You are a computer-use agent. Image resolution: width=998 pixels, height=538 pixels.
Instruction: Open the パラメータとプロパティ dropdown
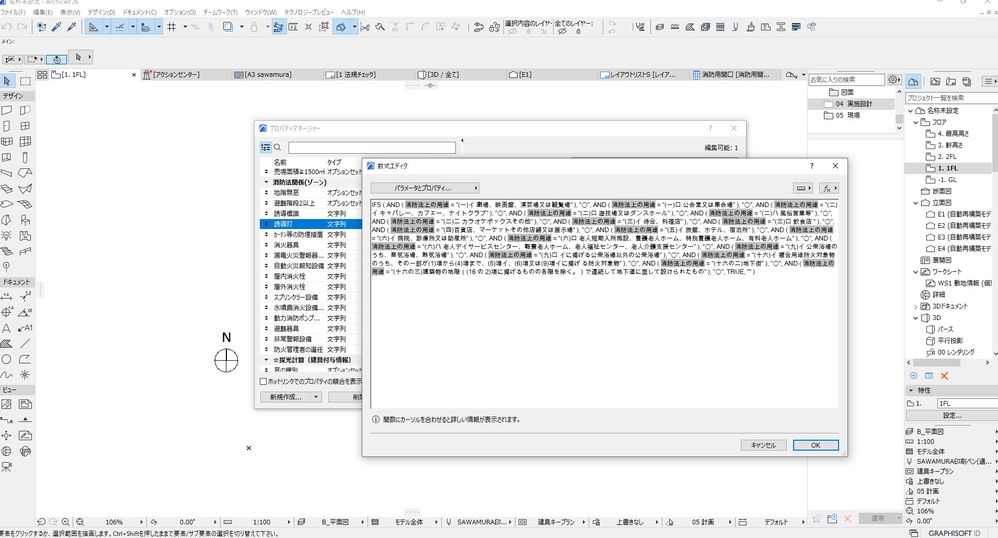[x=425, y=188]
